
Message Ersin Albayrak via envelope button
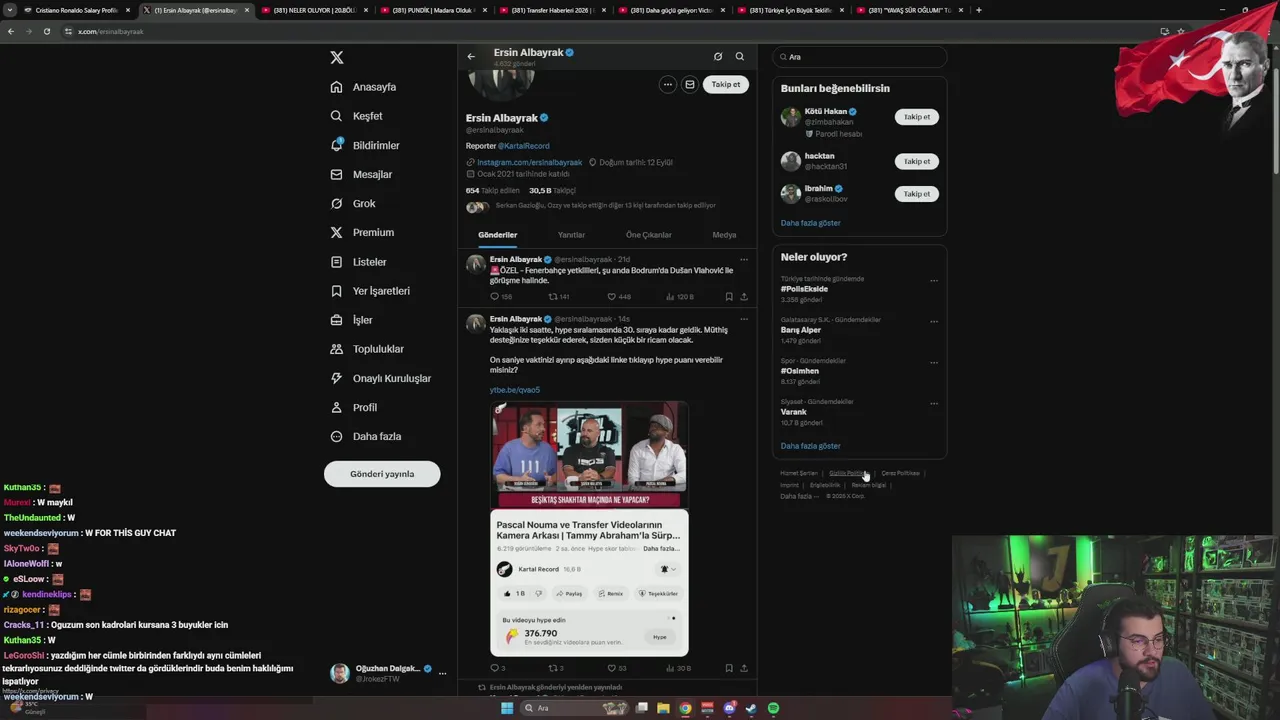click(x=690, y=85)
